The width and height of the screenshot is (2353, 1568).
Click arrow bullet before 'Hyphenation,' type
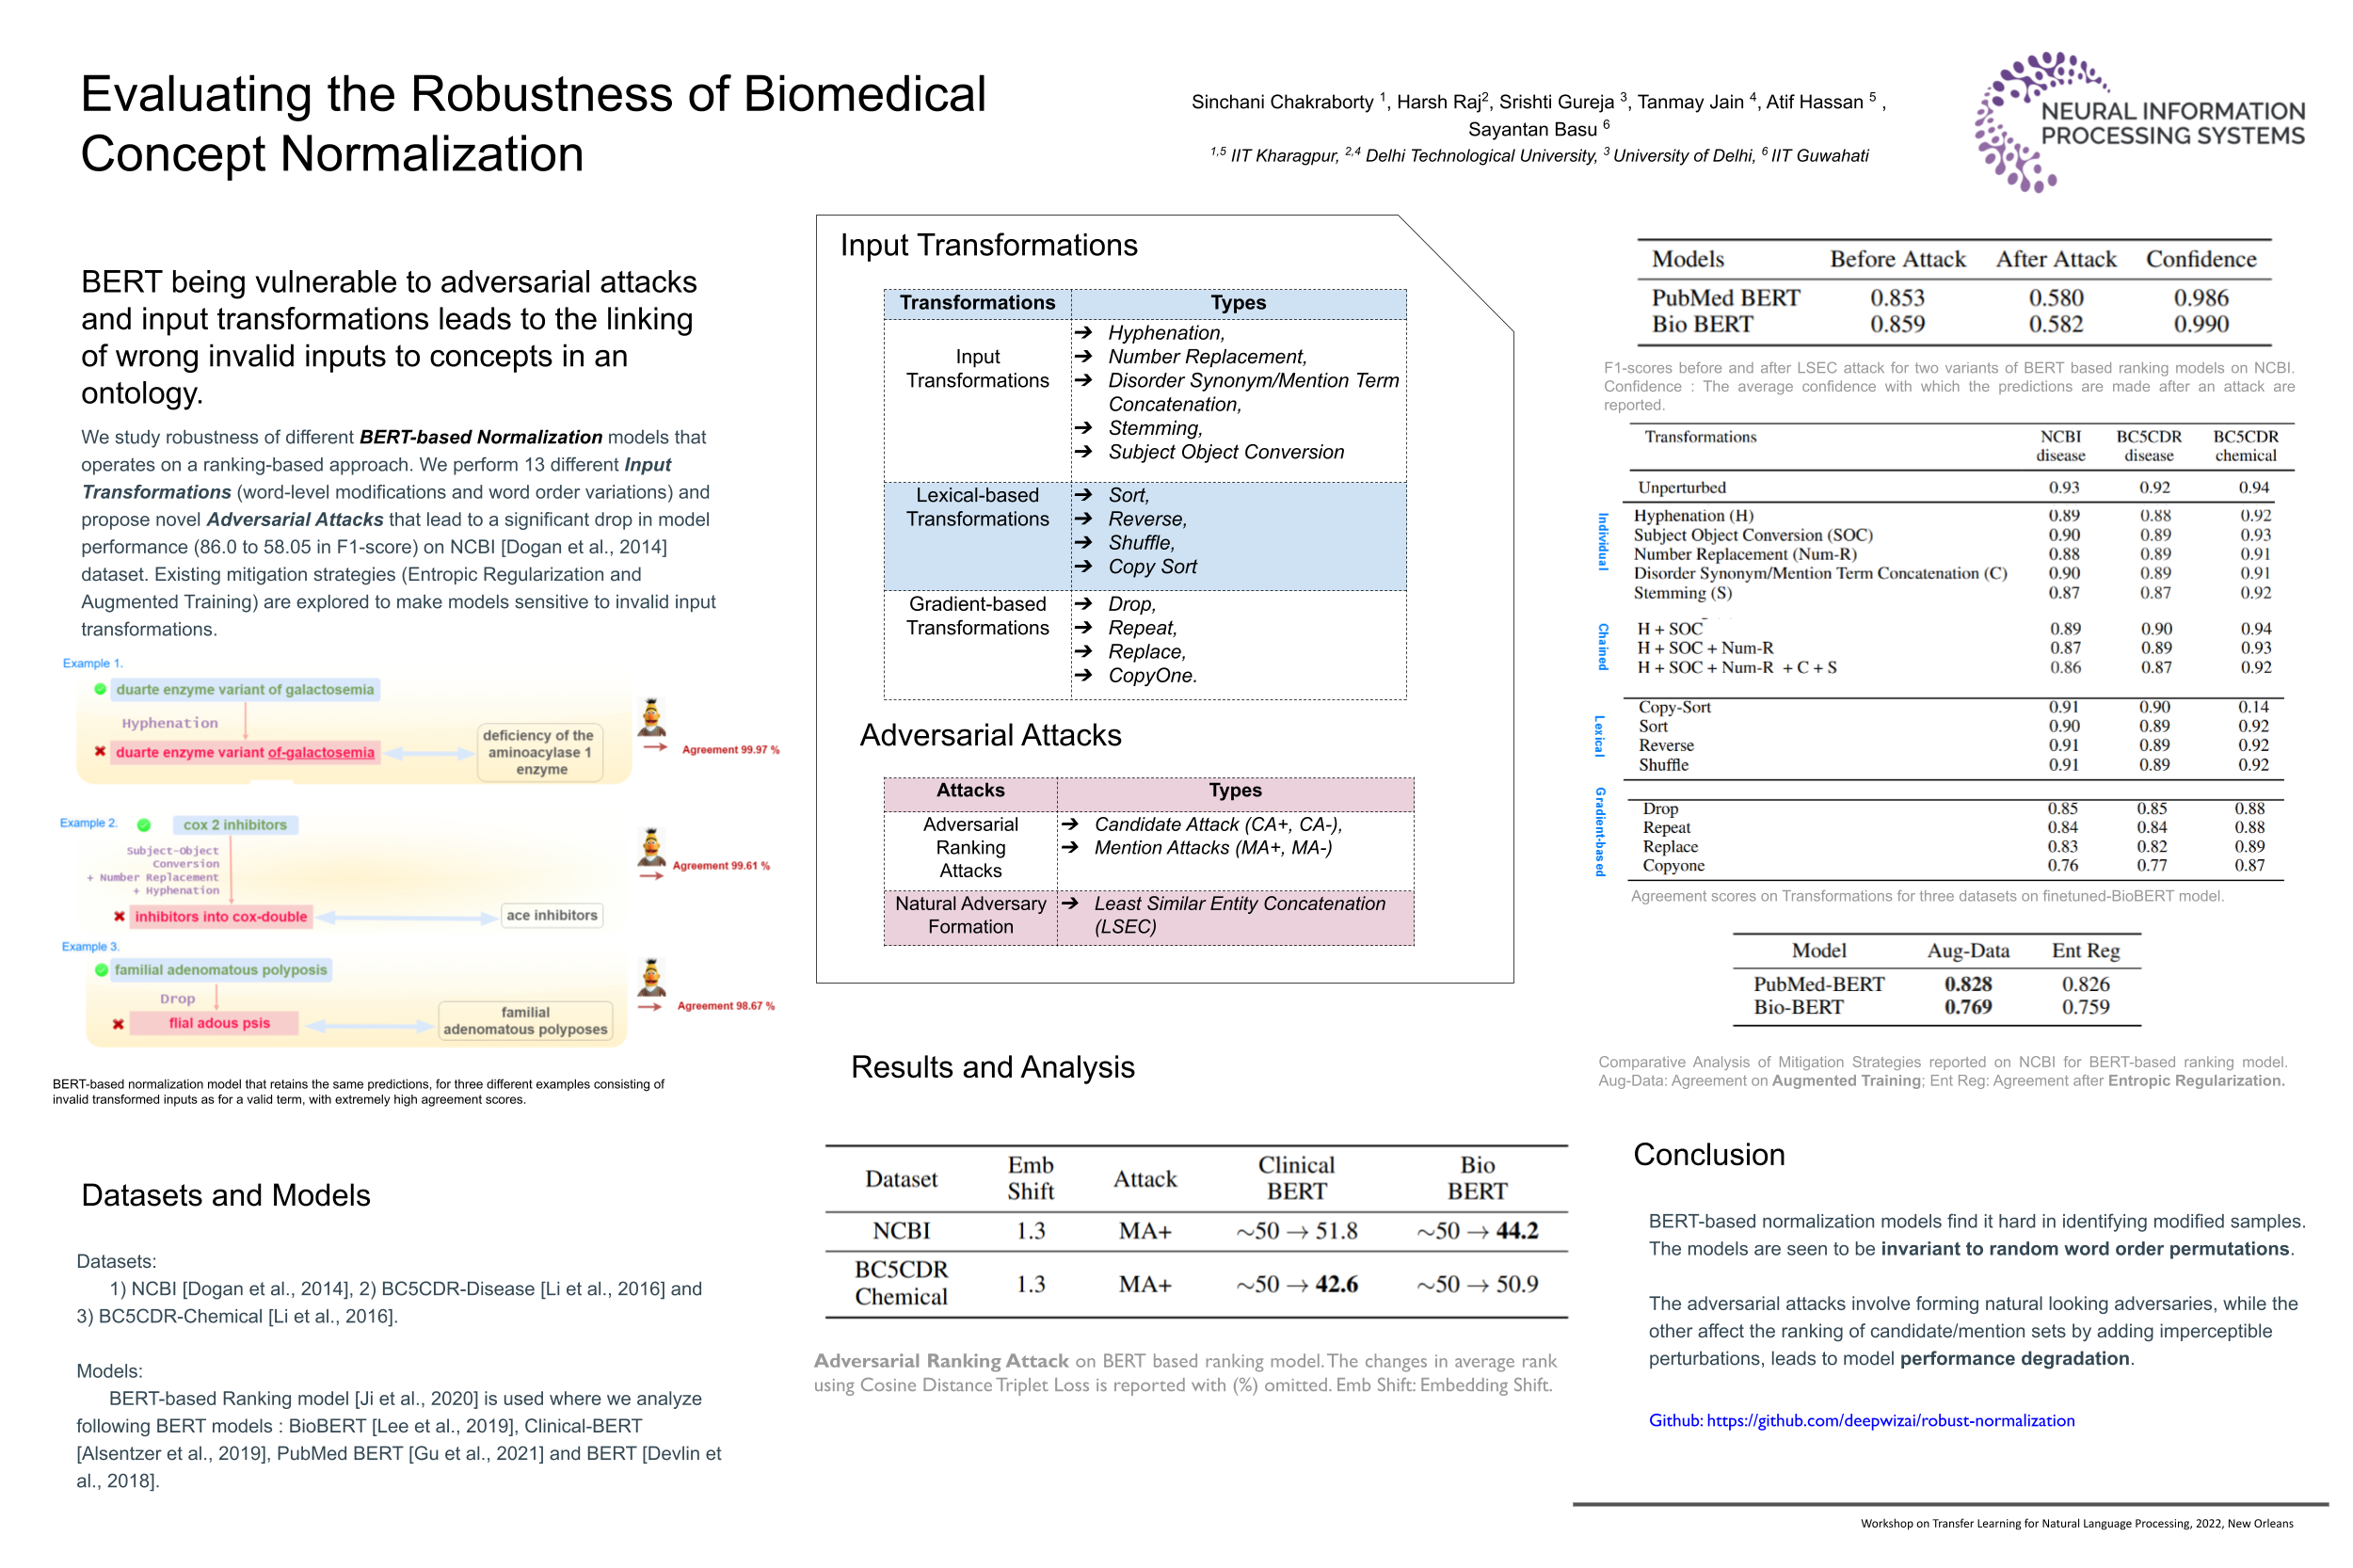coord(1082,333)
